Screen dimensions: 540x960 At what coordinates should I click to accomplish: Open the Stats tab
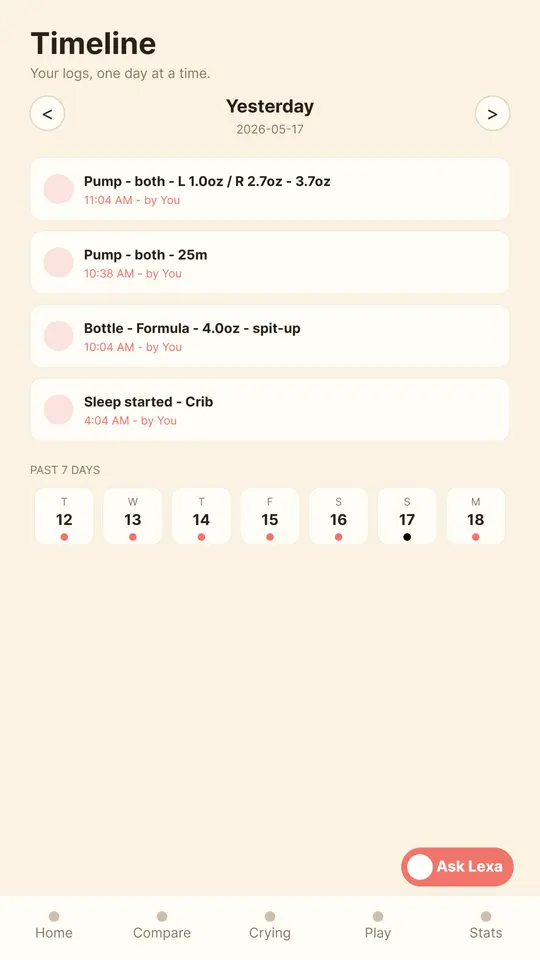tap(486, 925)
